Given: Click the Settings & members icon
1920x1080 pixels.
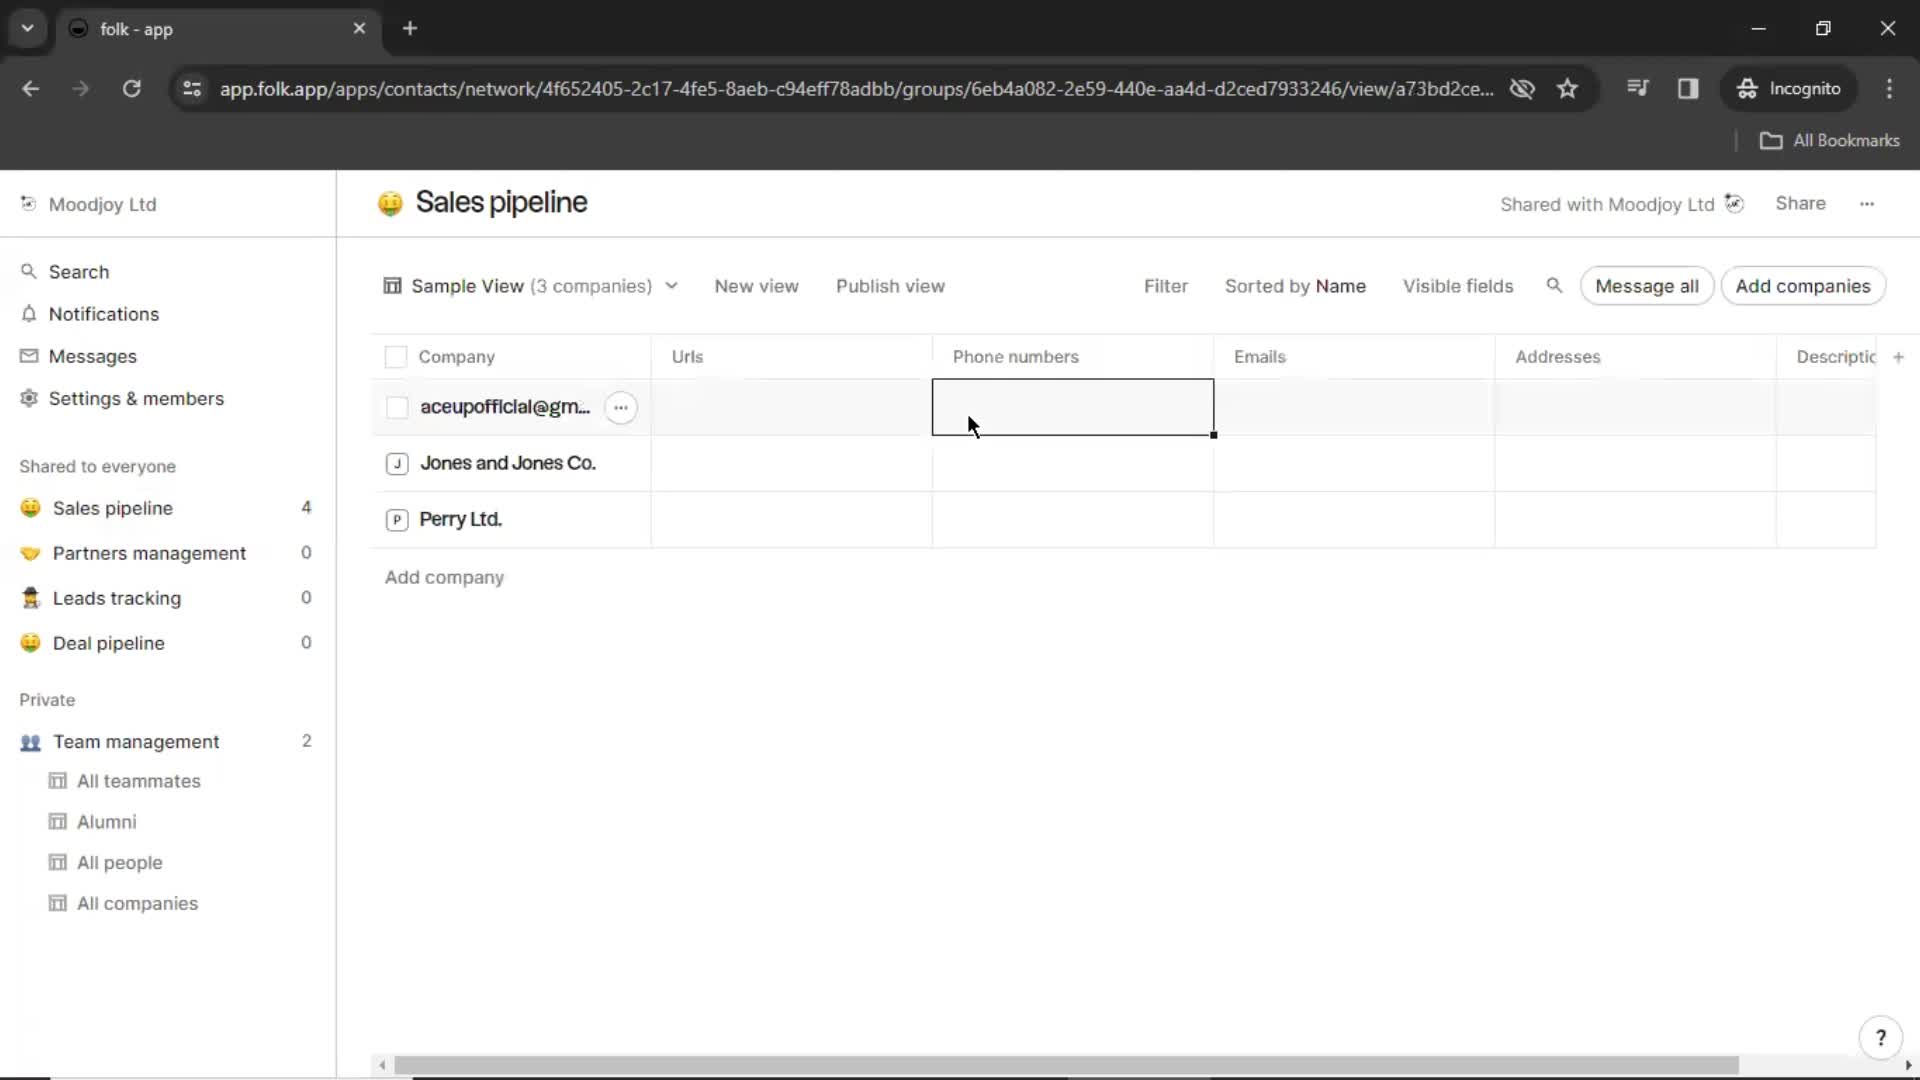Looking at the screenshot, I should pyautogui.click(x=26, y=398).
